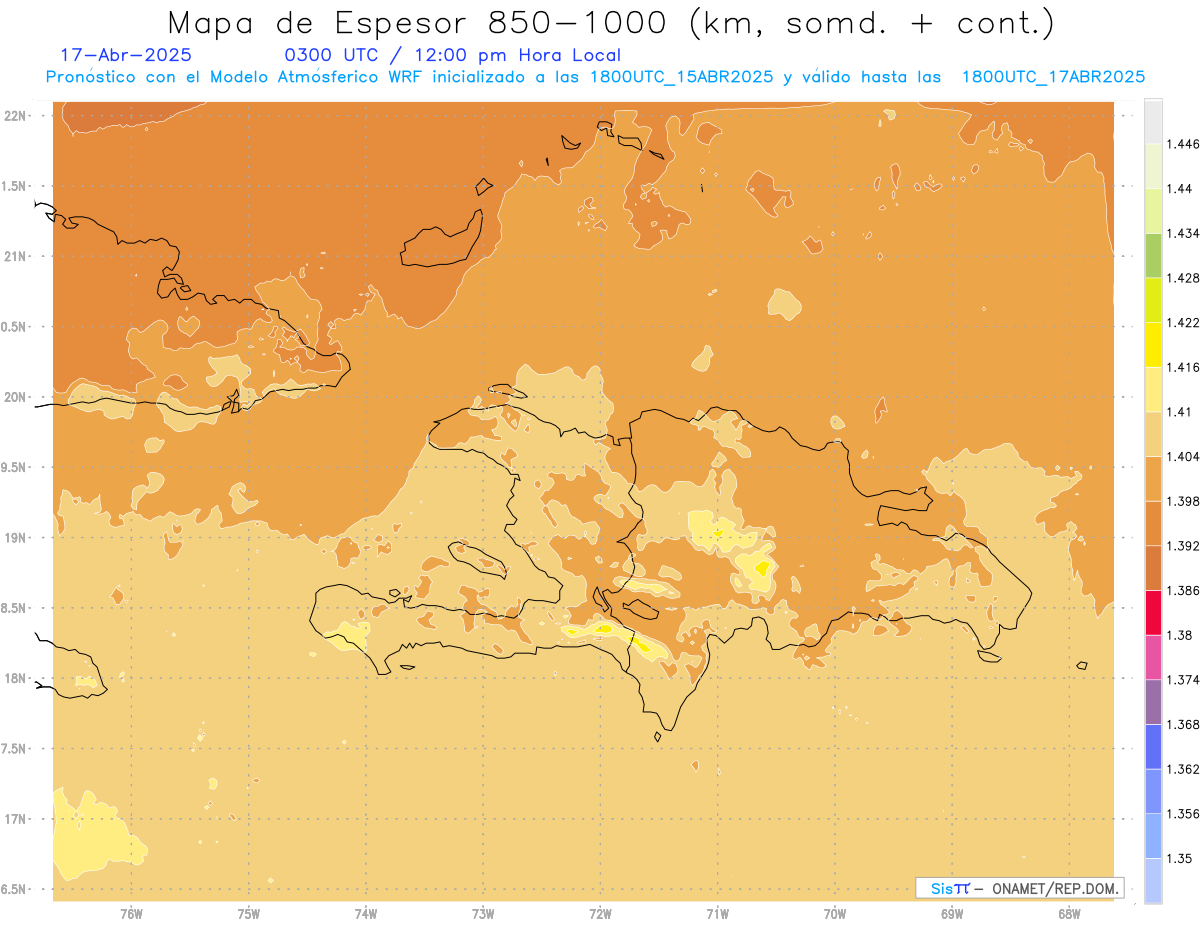Click the legend value '1.356'
Viewport: 1200px width, 927px height.
tap(1182, 814)
